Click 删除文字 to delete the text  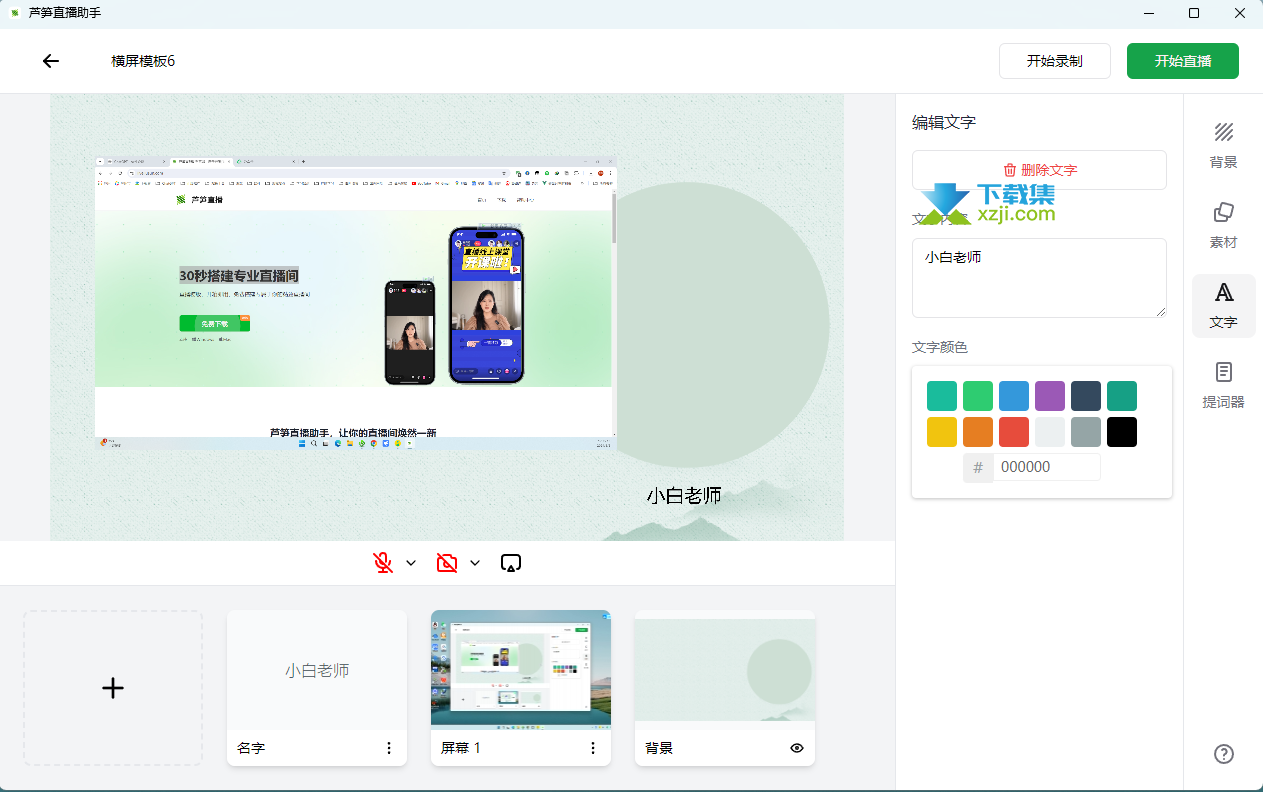[x=1039, y=170]
